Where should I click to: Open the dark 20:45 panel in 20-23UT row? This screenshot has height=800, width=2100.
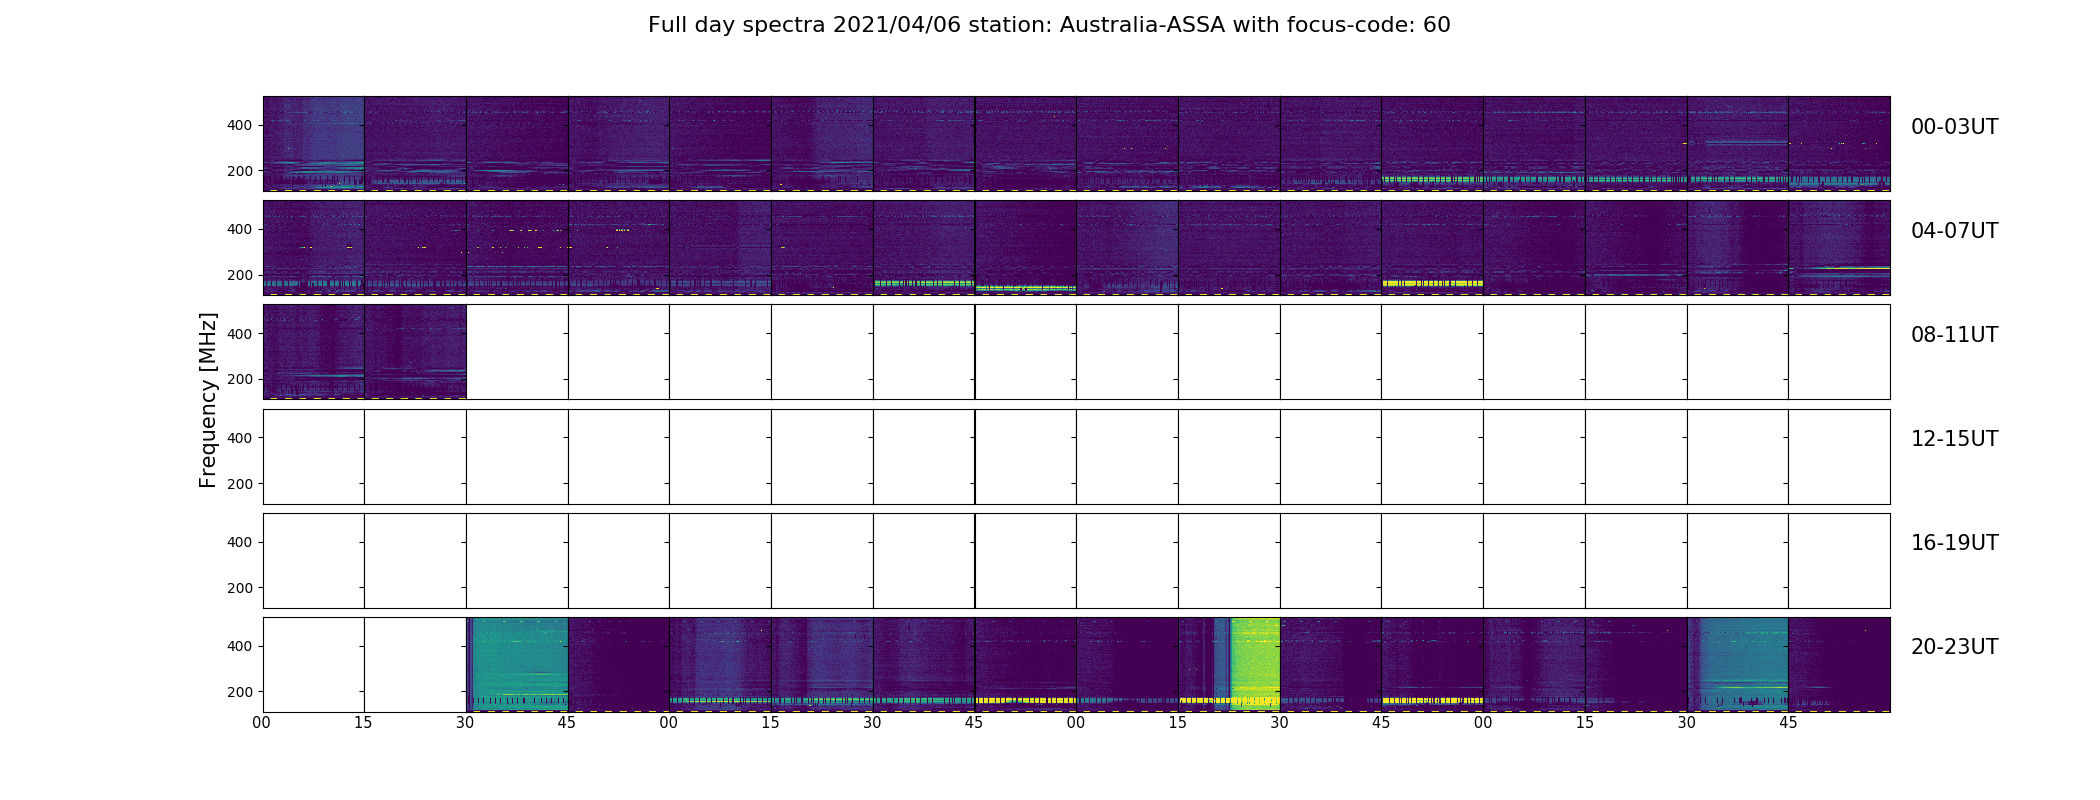click(619, 665)
